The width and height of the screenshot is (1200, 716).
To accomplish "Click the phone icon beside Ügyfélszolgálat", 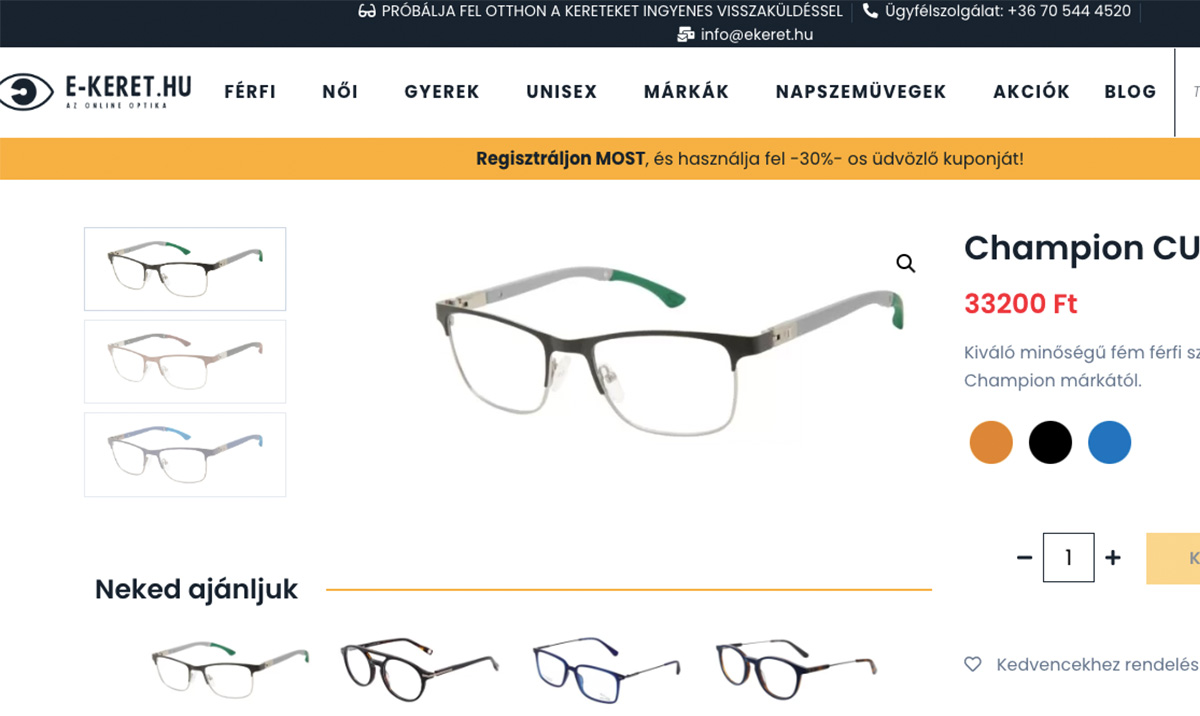I will [x=870, y=11].
